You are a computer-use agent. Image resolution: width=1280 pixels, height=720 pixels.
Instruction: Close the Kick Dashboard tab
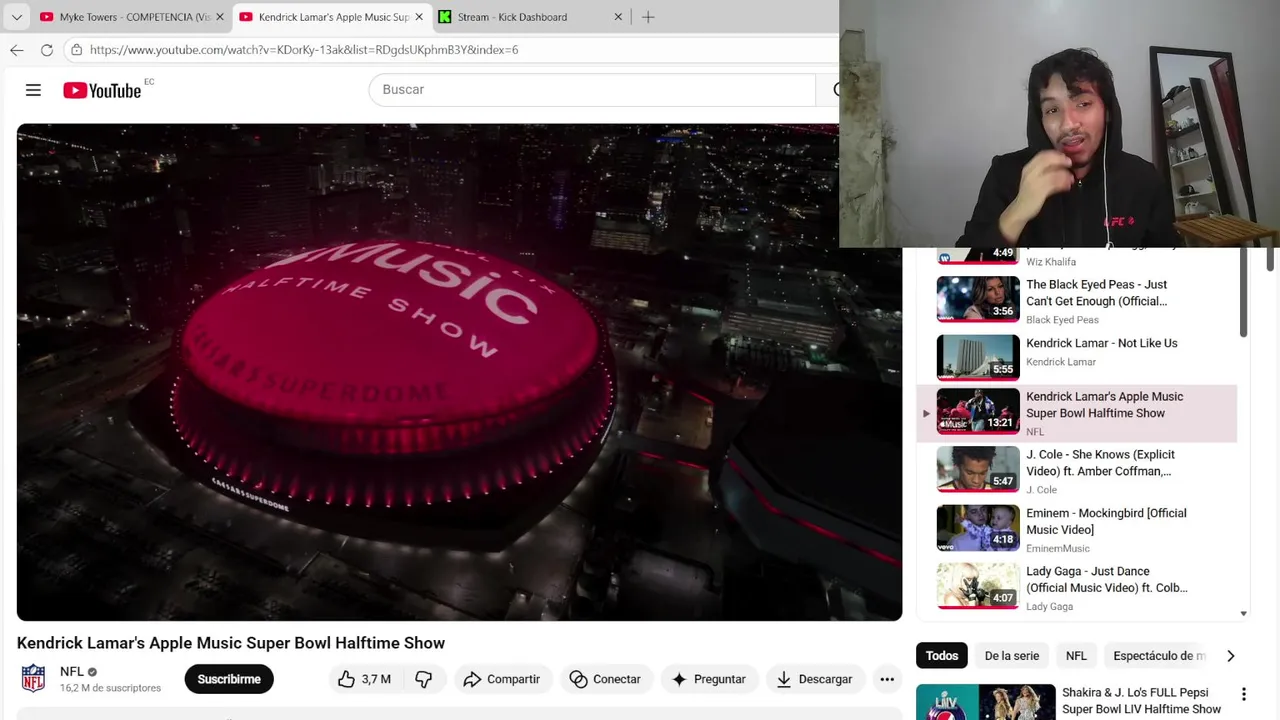coord(618,17)
